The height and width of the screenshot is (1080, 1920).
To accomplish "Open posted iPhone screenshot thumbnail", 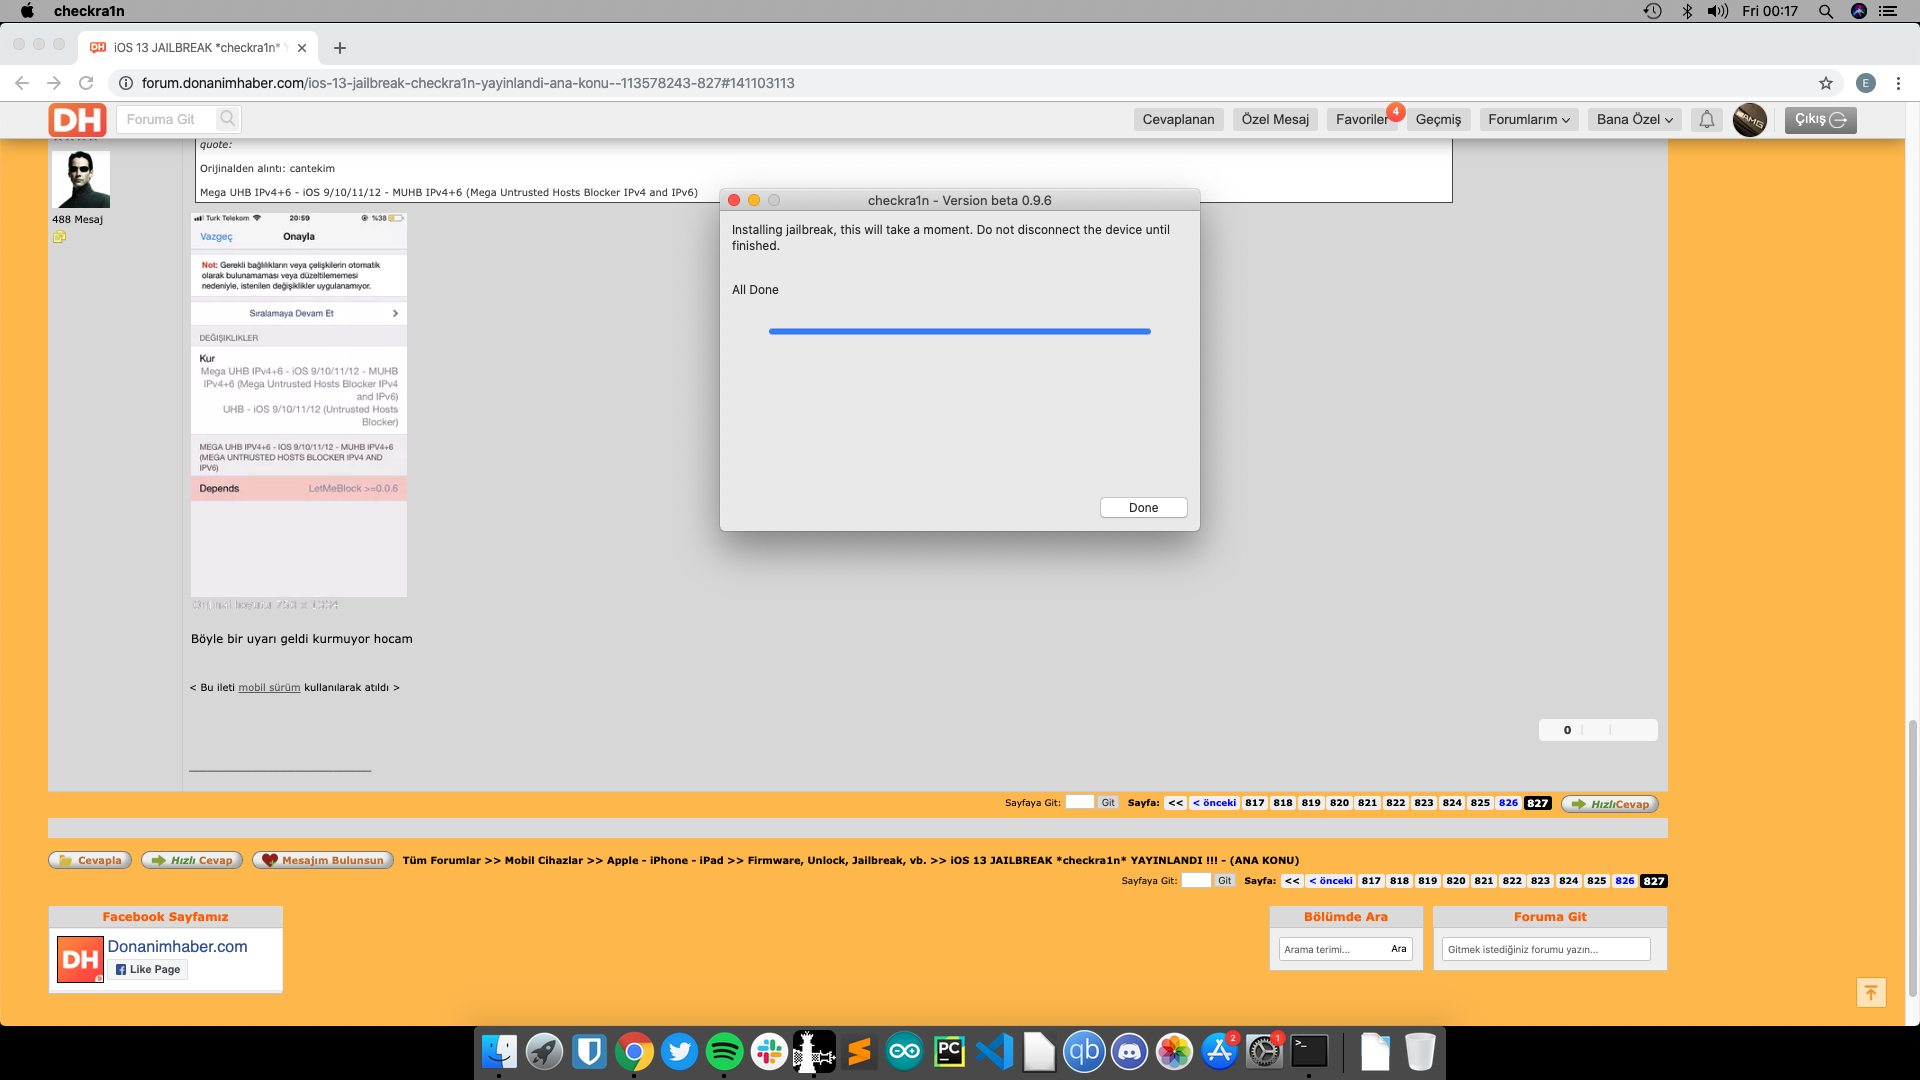I will [299, 405].
